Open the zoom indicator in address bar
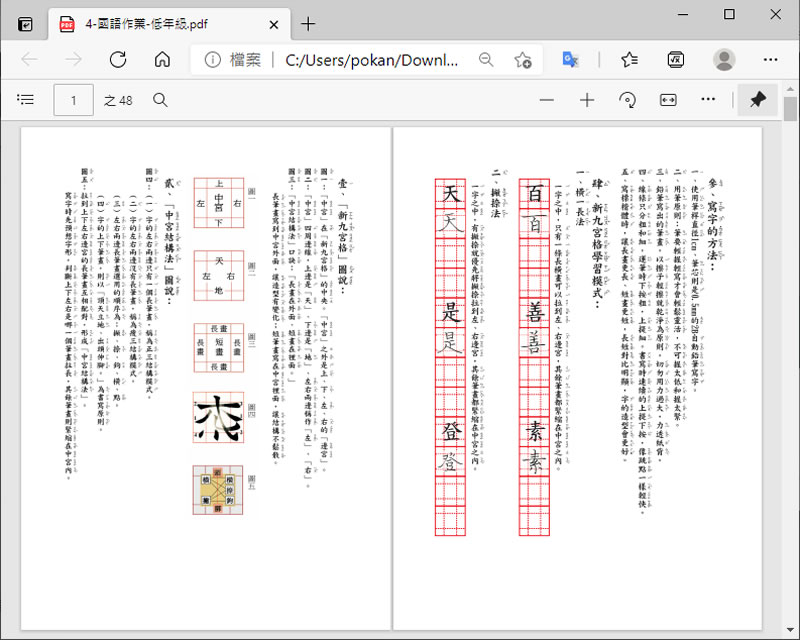Screen dimensions: 800x641 coord(486,60)
